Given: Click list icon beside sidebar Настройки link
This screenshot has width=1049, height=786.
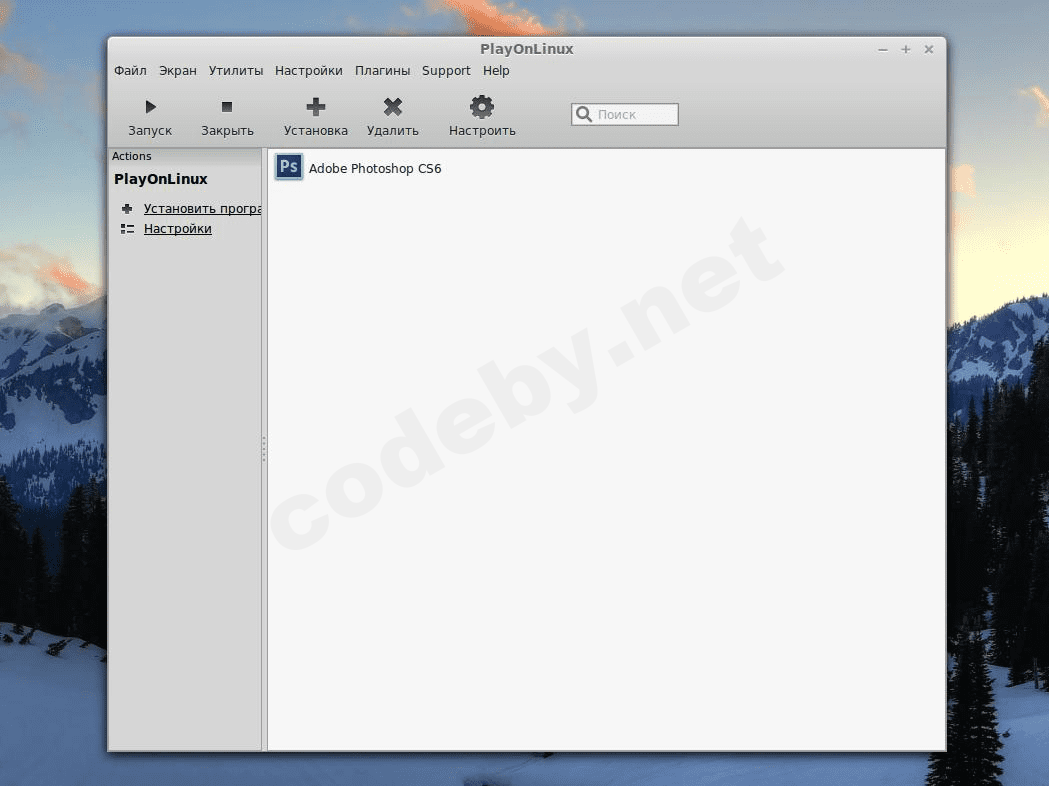Looking at the screenshot, I should (x=127, y=229).
